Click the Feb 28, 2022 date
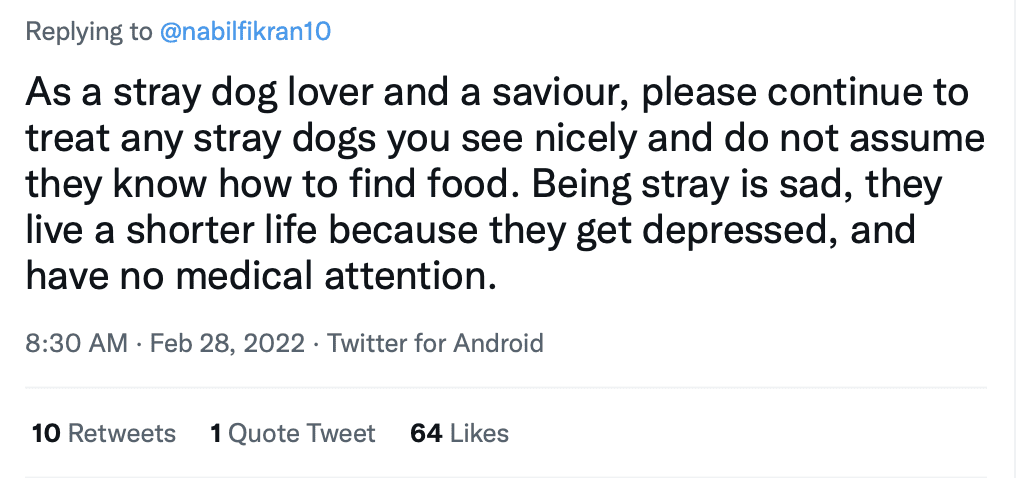 pos(226,344)
